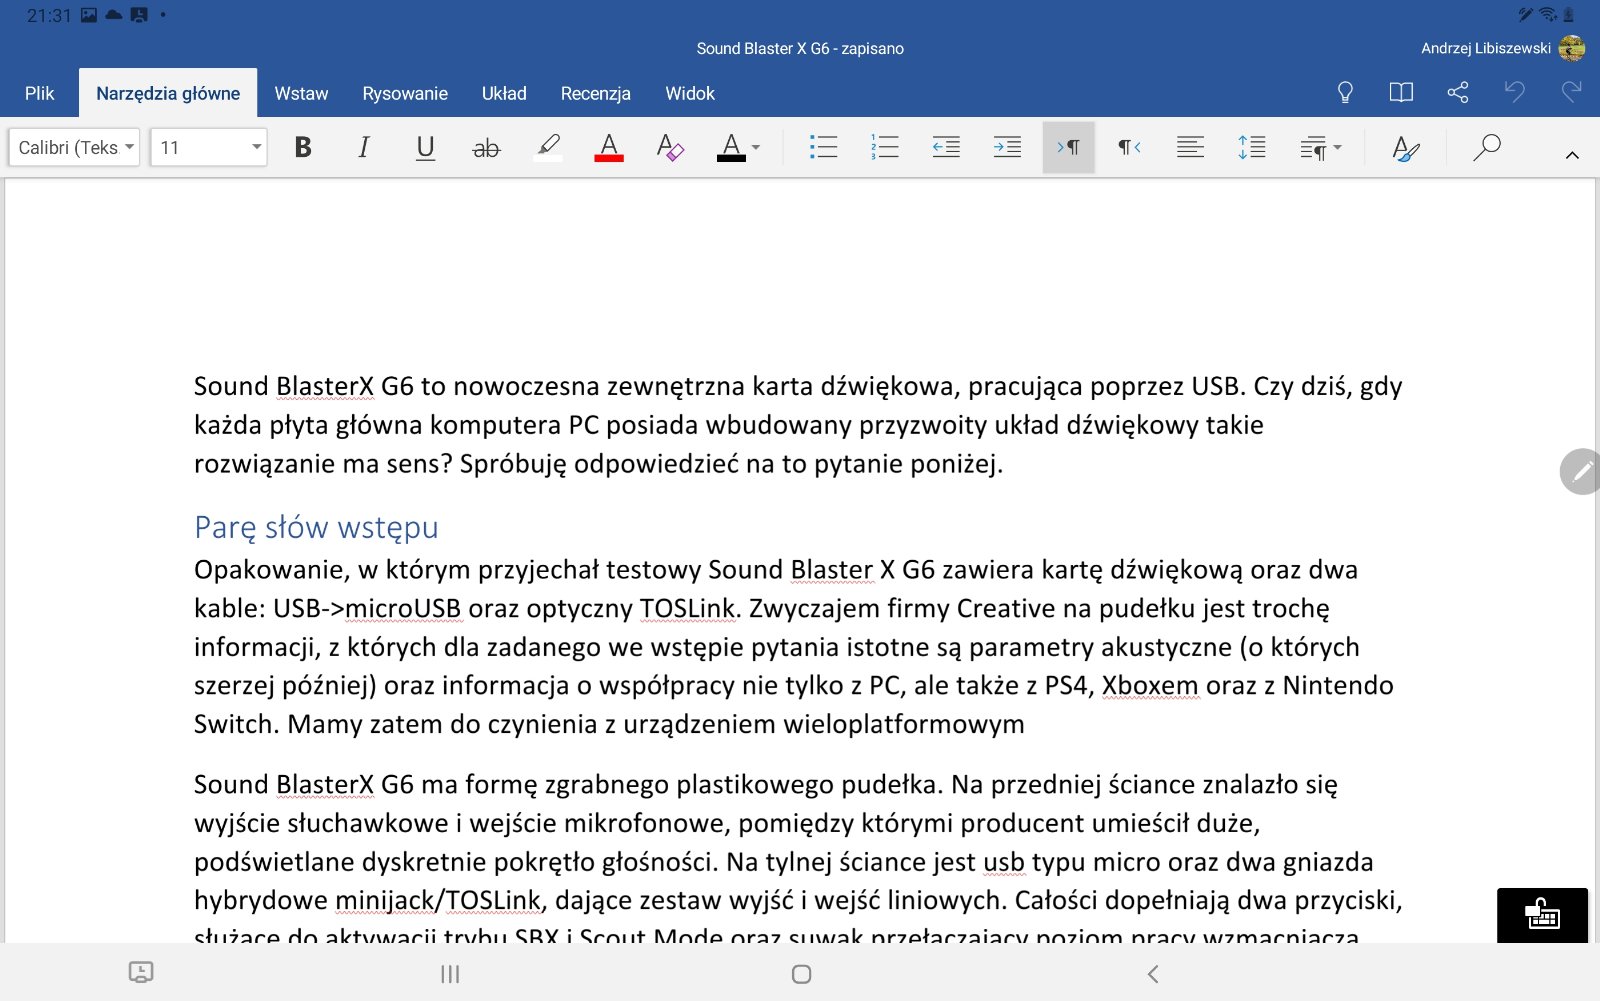Screen dimensions: 1600x1001
Task: Open the Recenzja tab
Action: point(595,93)
